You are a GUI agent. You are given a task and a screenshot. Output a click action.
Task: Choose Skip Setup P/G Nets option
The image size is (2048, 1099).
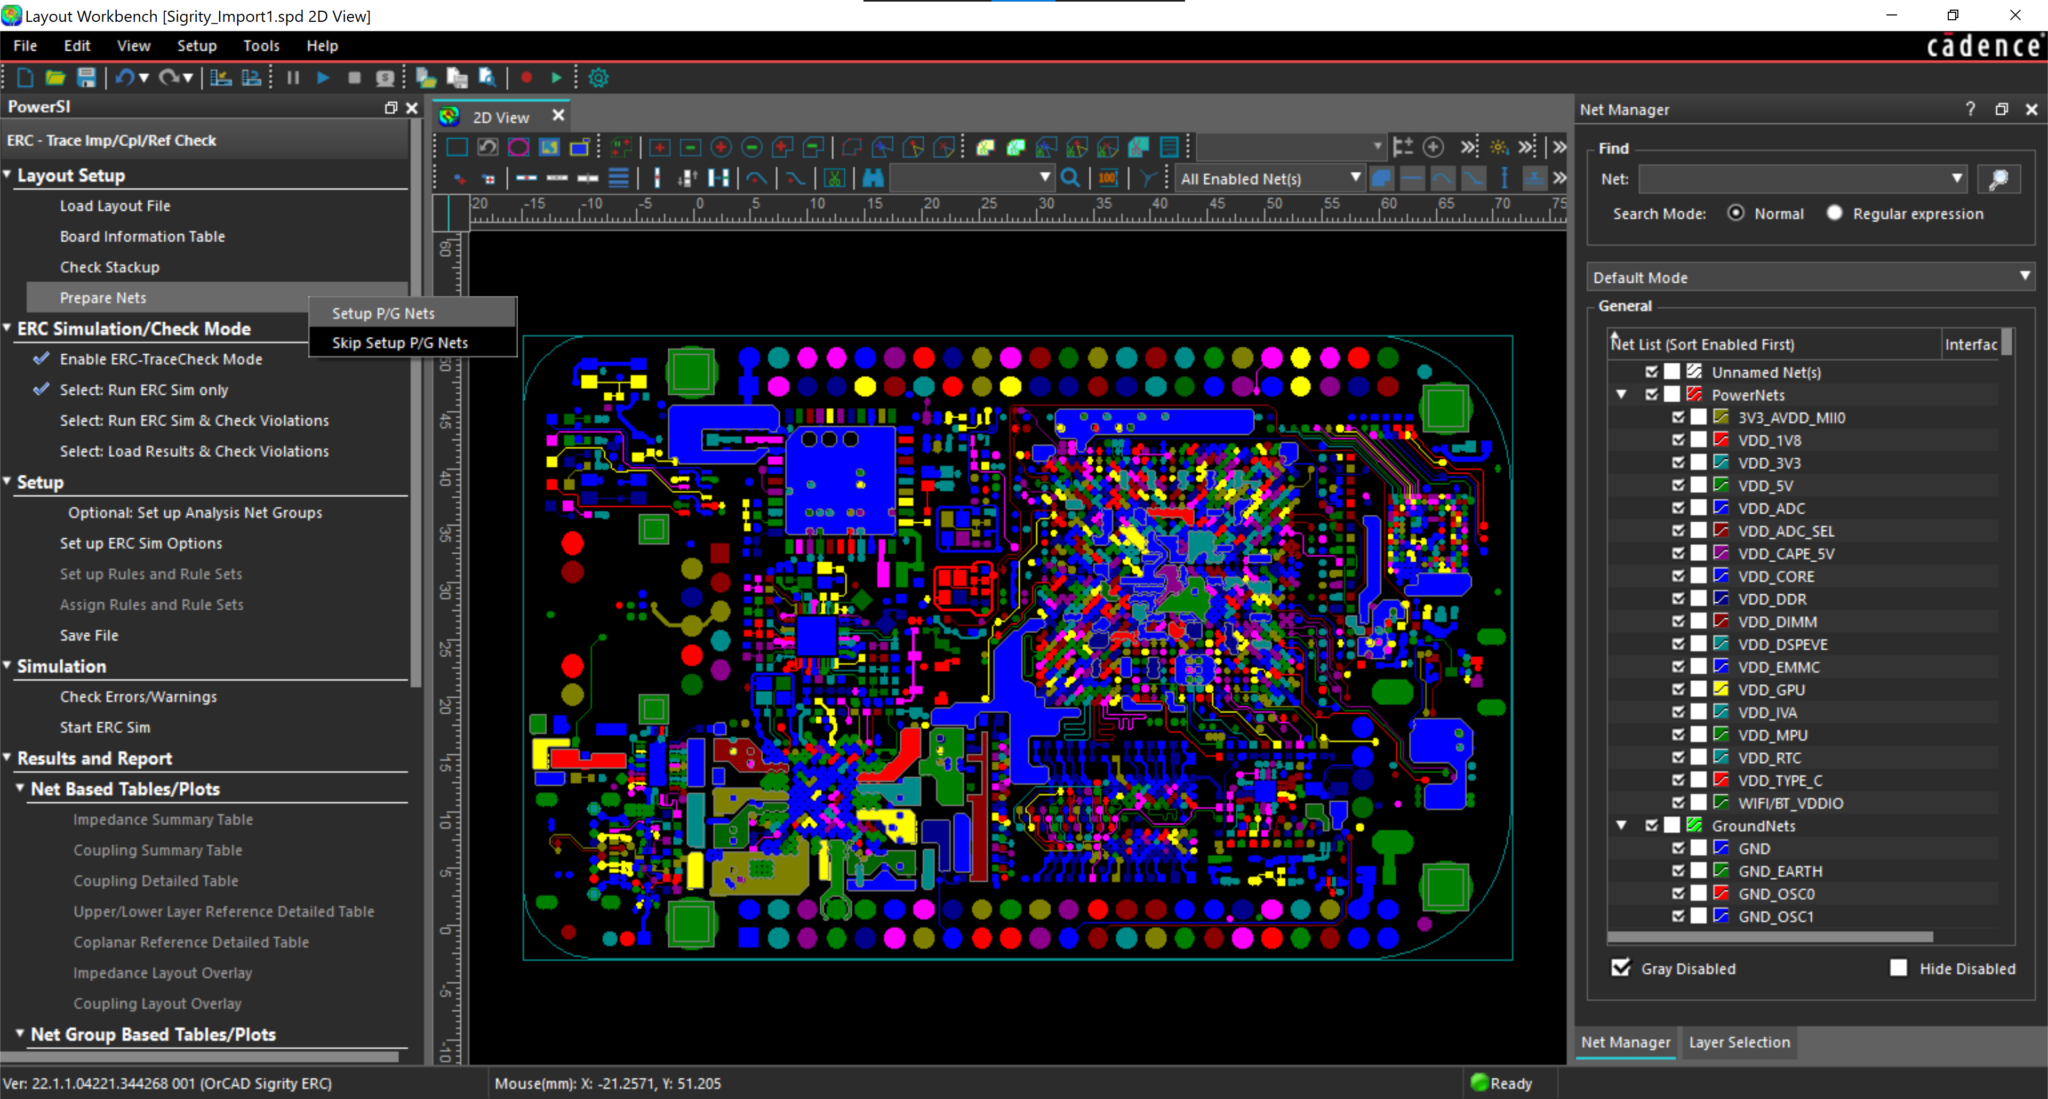point(400,342)
